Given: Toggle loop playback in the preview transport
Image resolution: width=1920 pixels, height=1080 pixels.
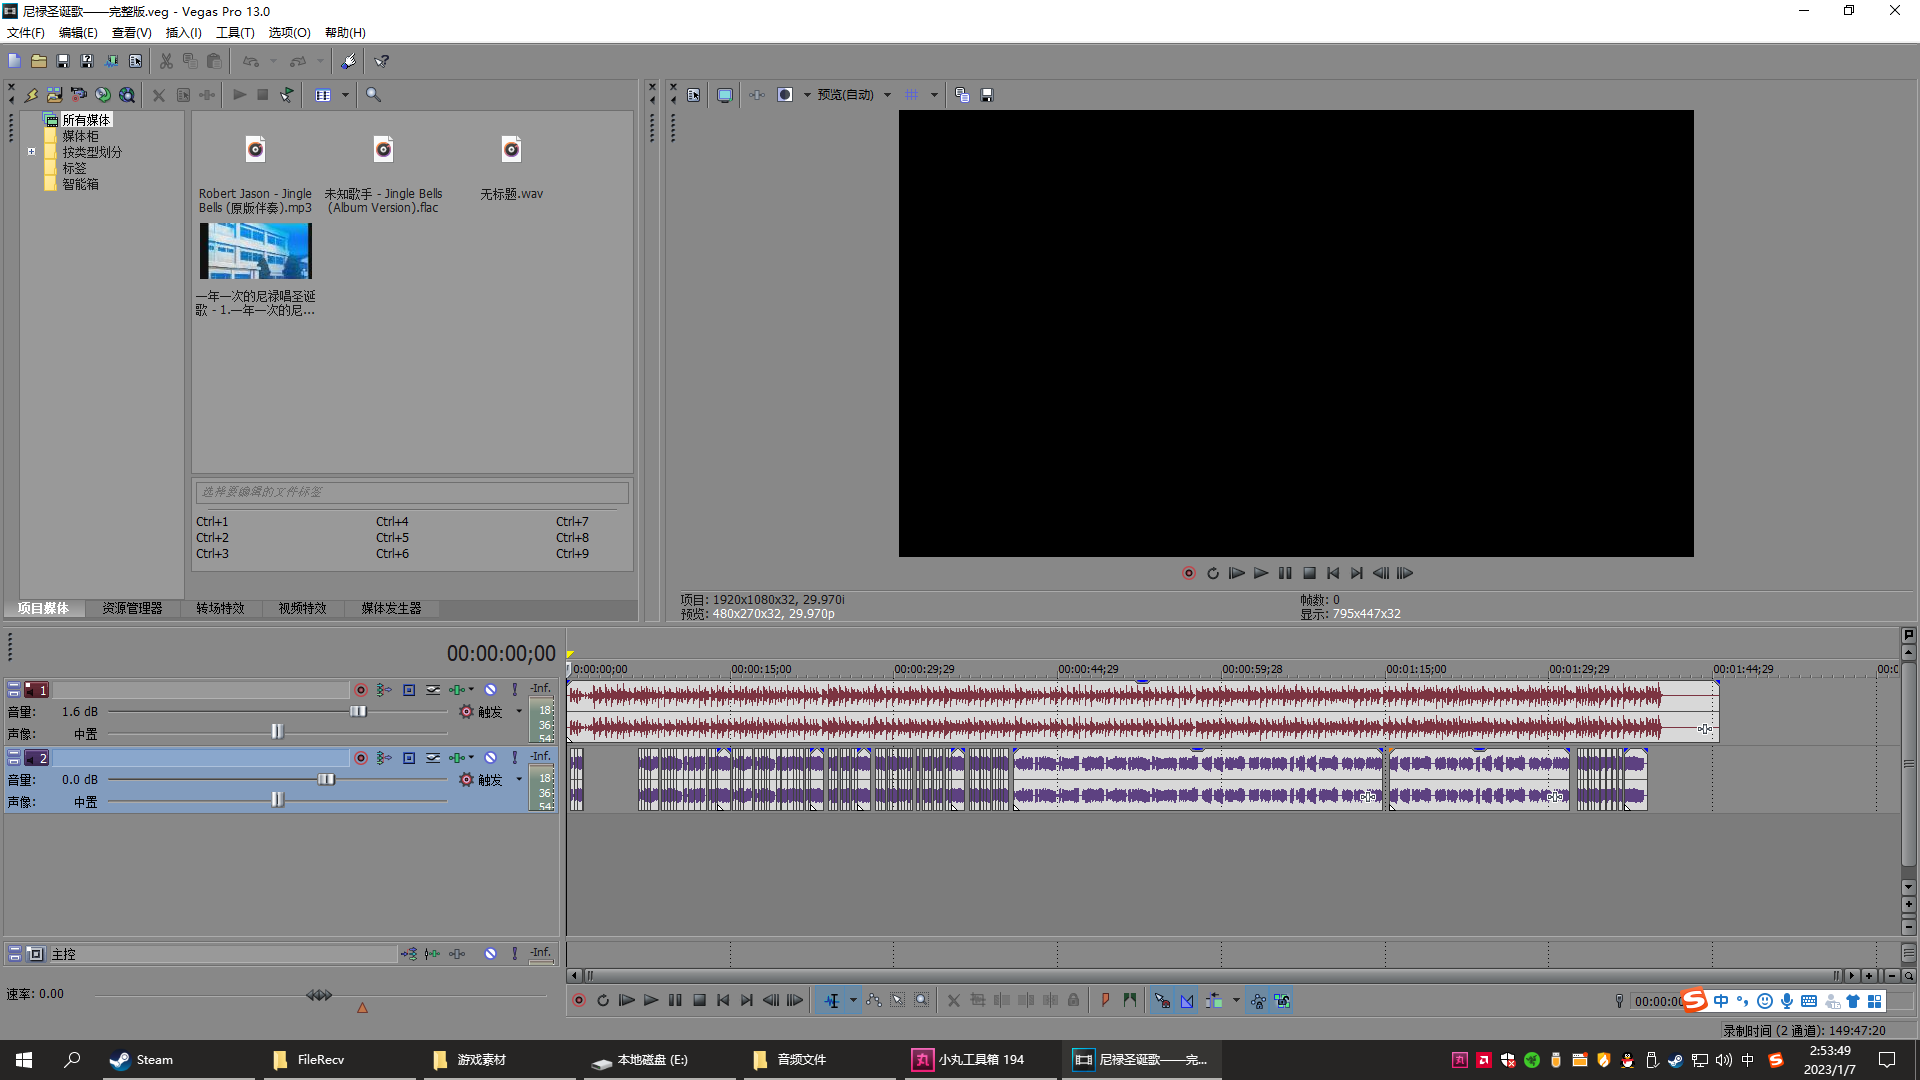Looking at the screenshot, I should (x=1213, y=573).
